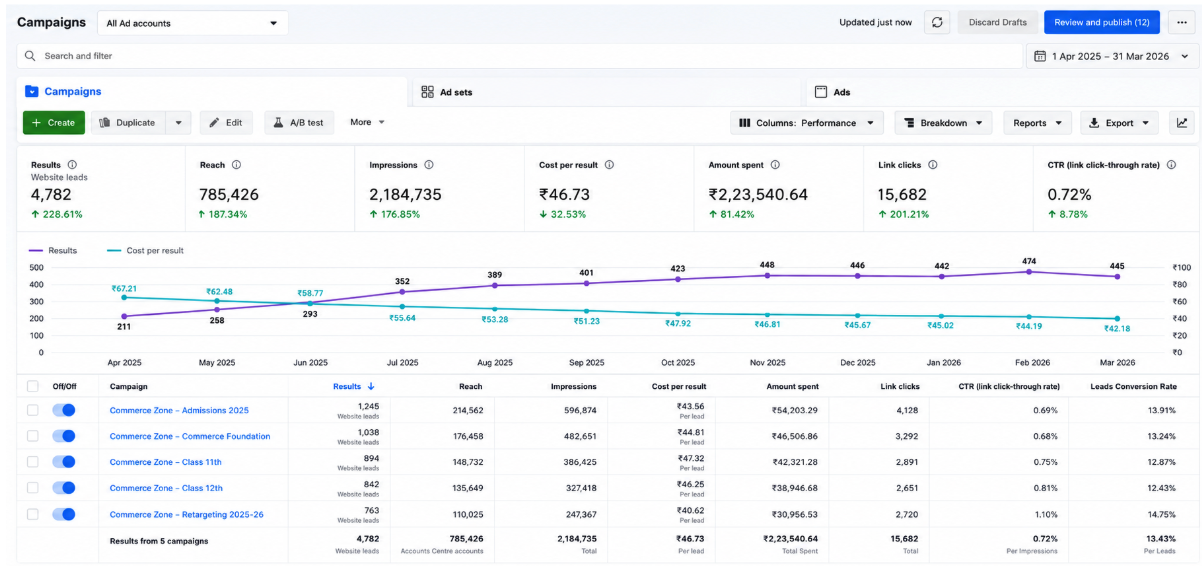This screenshot has height=566, width=1202.
Task: Open the Commerce Zone – Retargeting 2025-26 link
Action: pos(186,514)
